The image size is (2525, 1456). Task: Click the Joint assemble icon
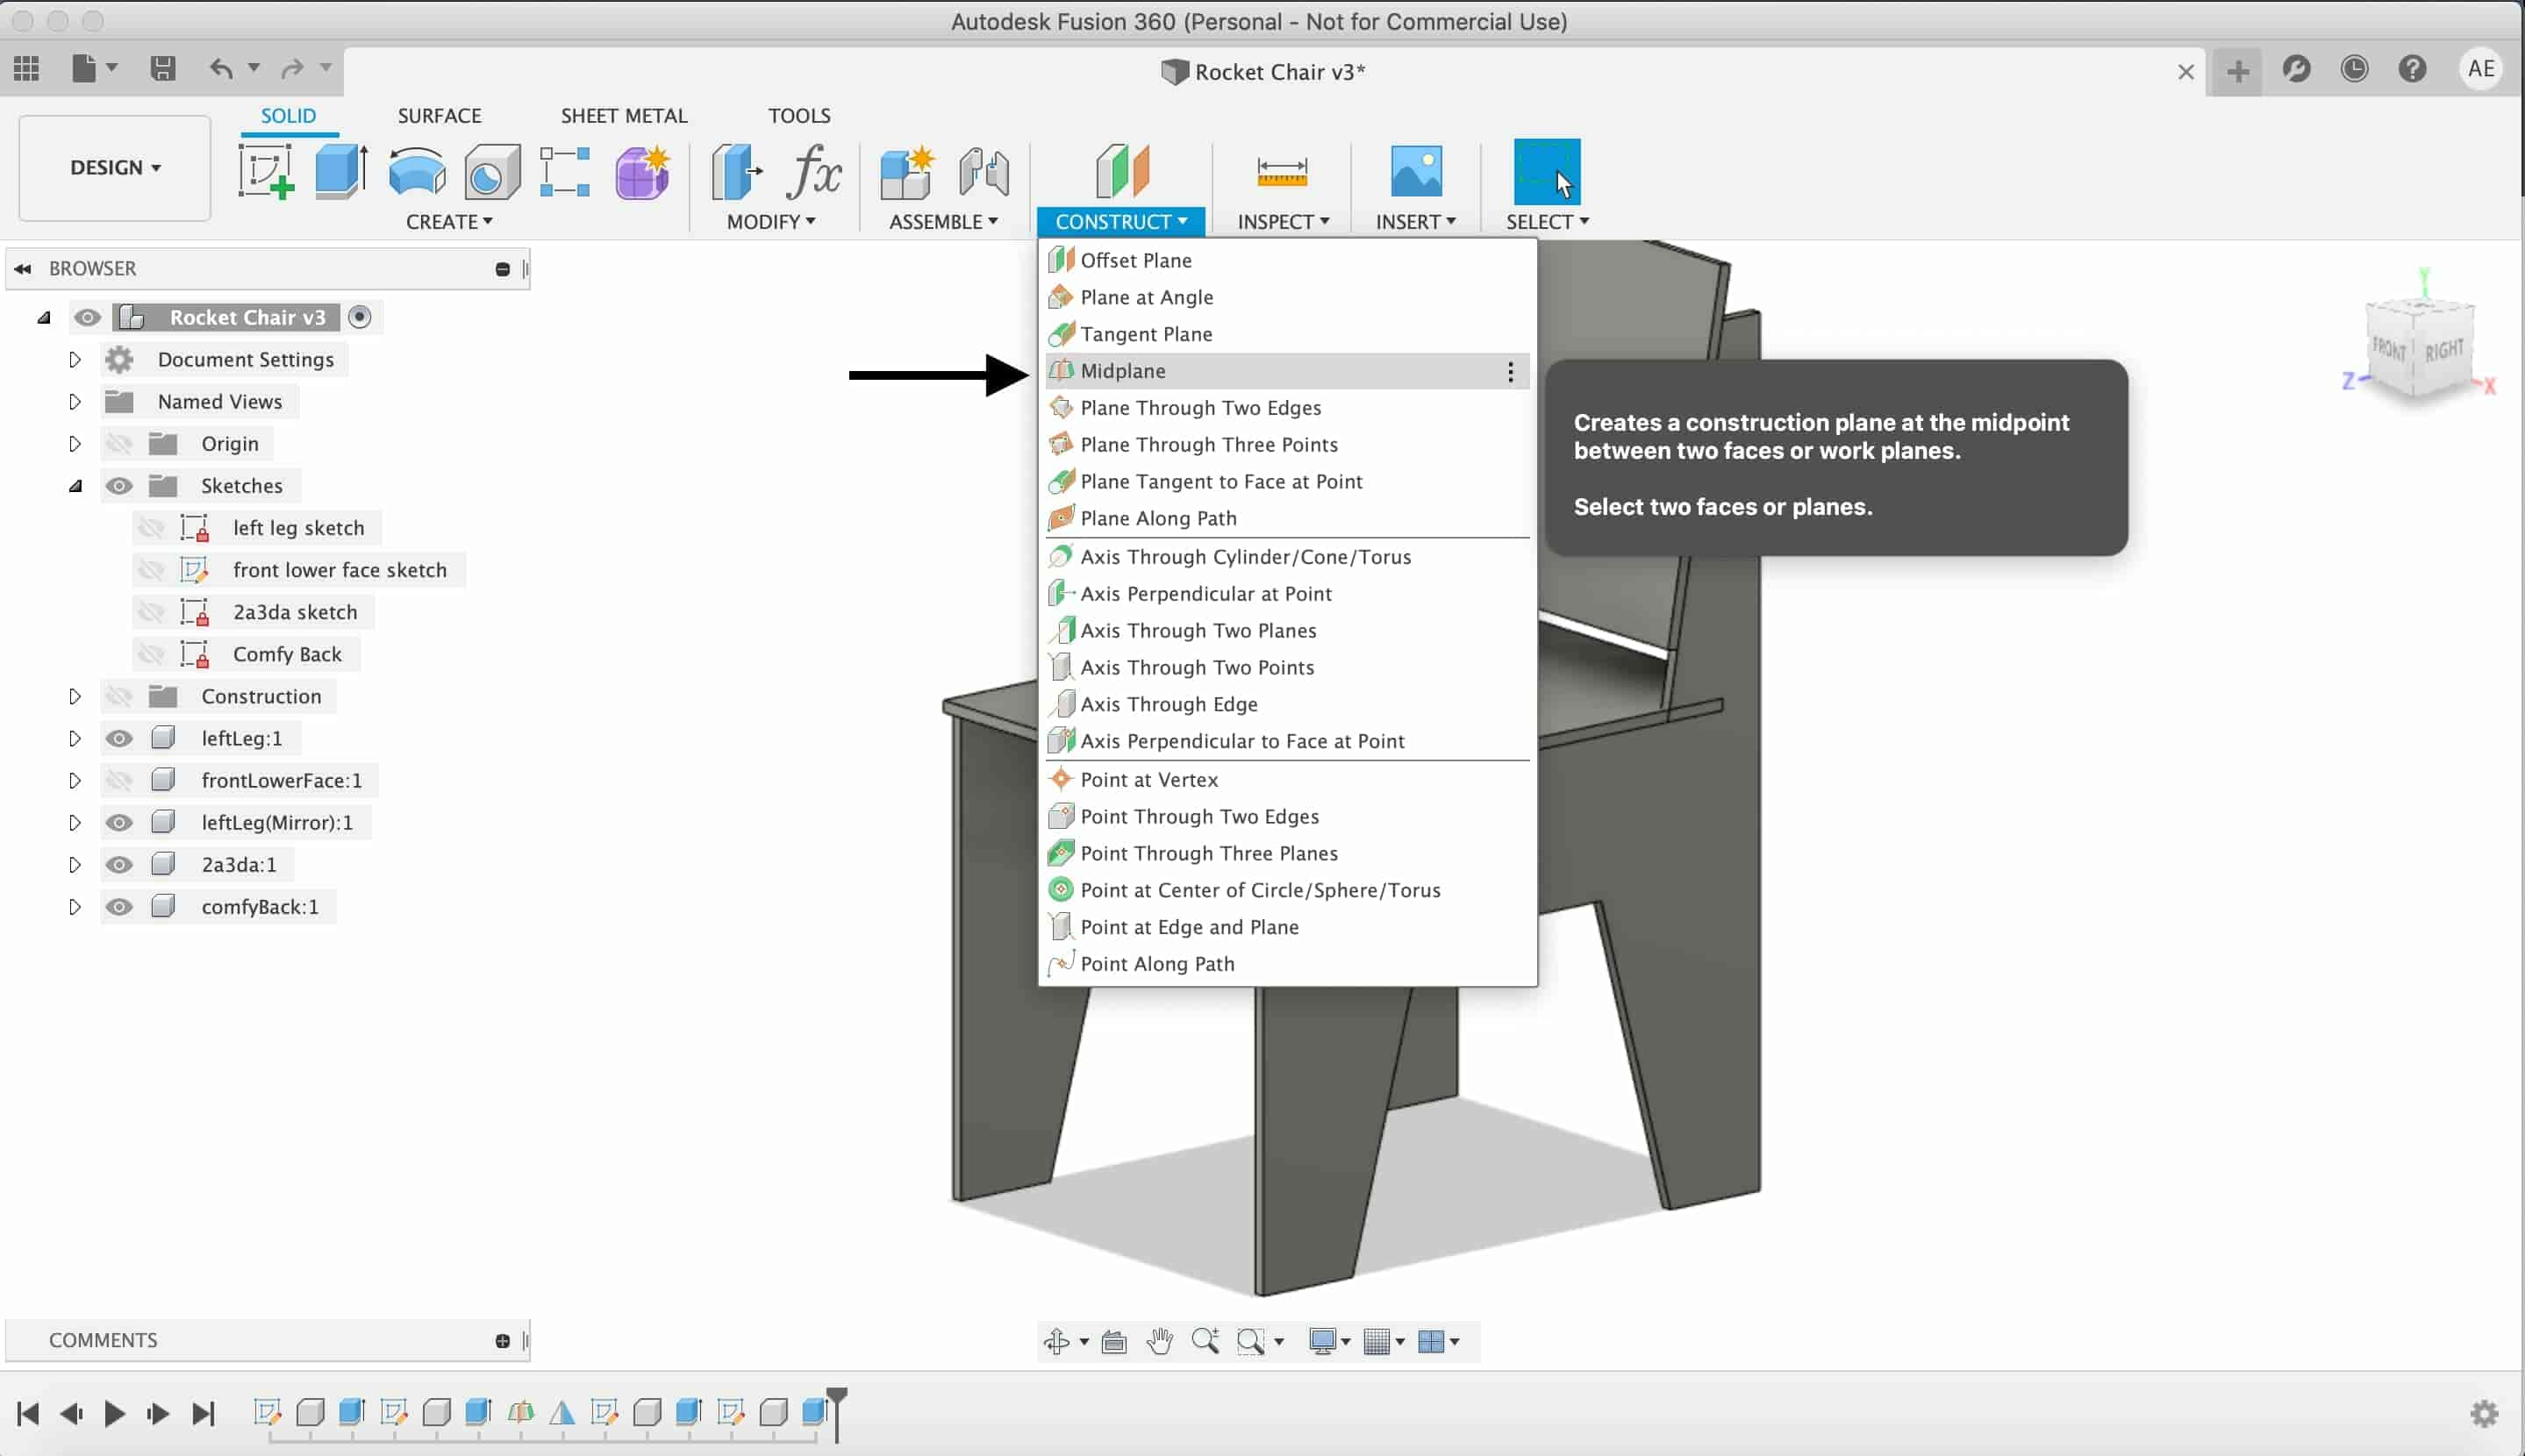click(984, 171)
